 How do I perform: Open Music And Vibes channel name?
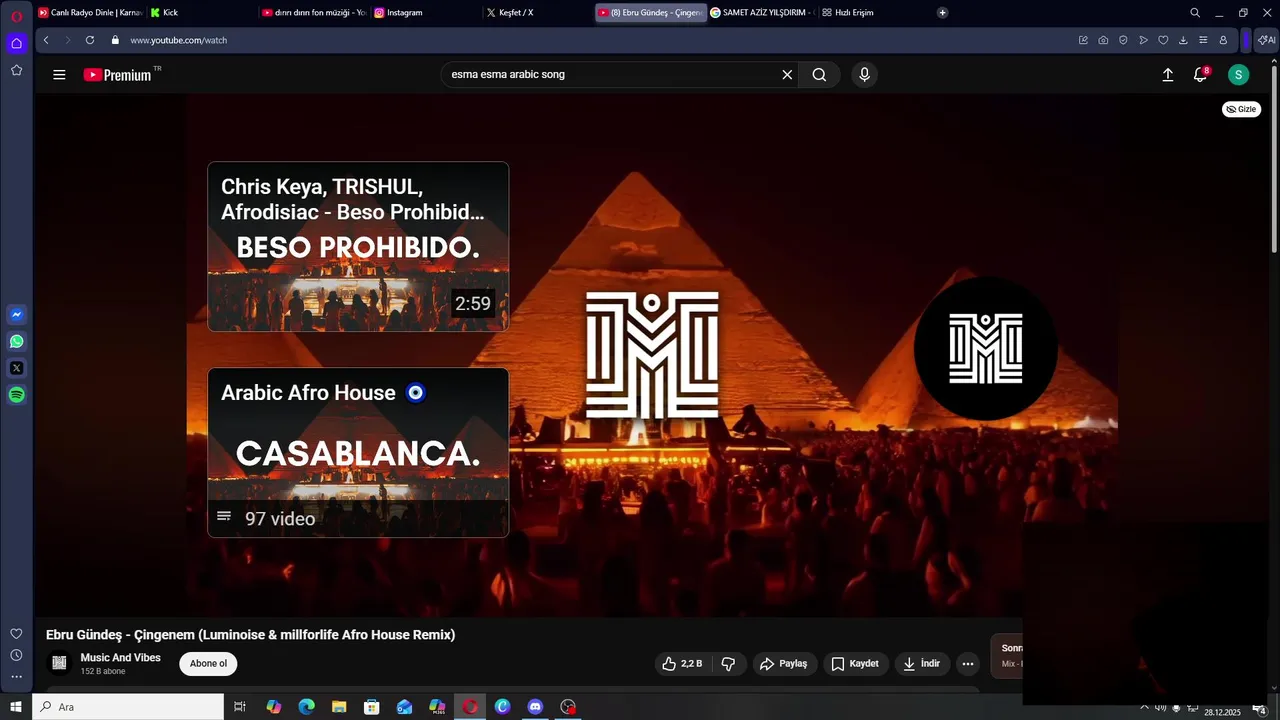click(120, 658)
